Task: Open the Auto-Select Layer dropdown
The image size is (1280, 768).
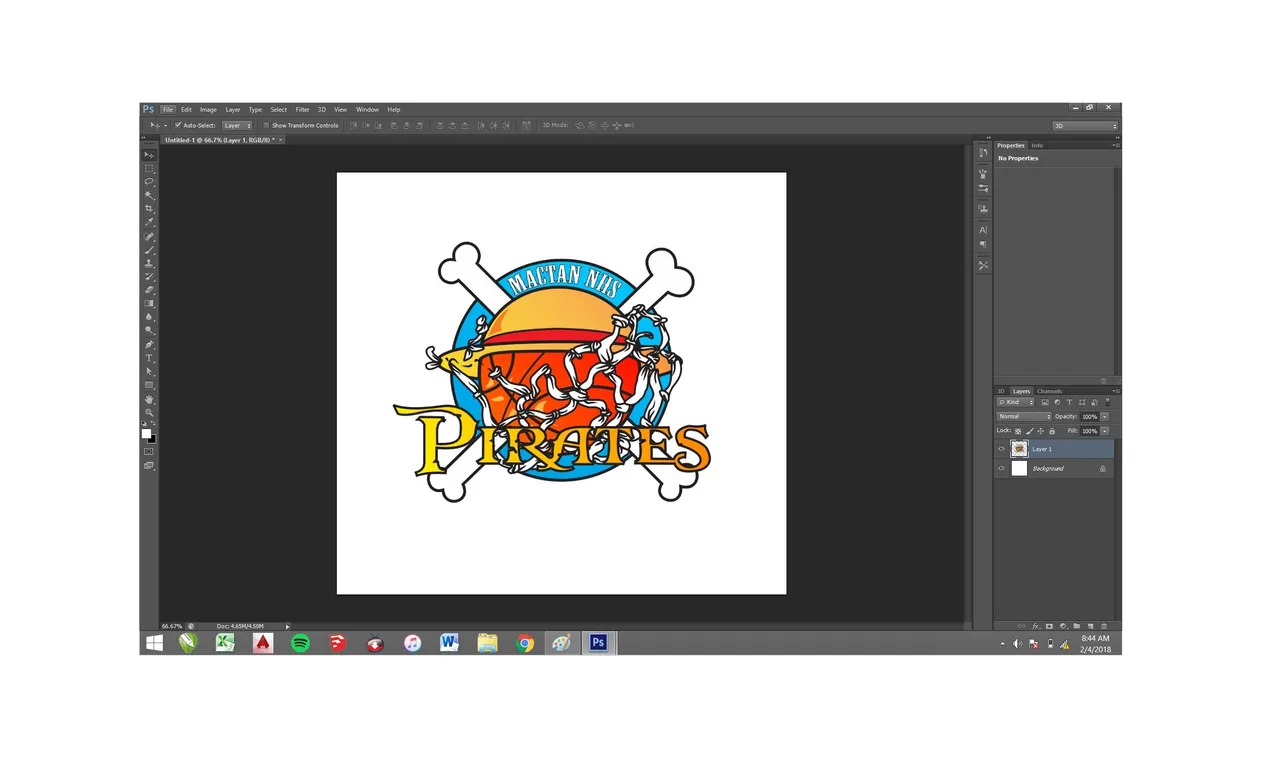Action: click(237, 125)
